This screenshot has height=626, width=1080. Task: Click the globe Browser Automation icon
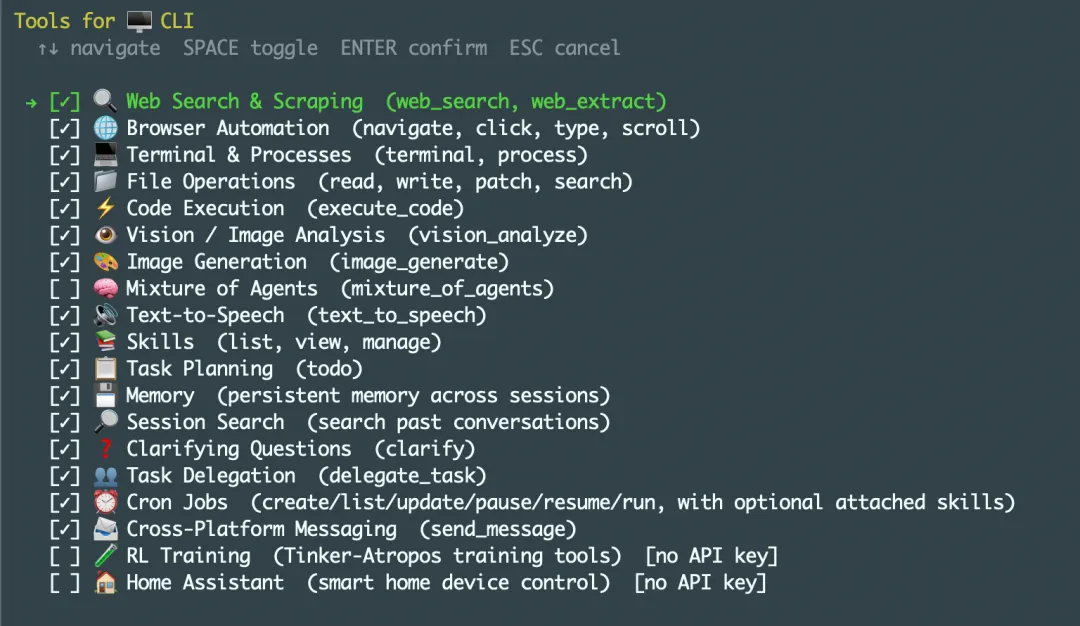point(105,128)
